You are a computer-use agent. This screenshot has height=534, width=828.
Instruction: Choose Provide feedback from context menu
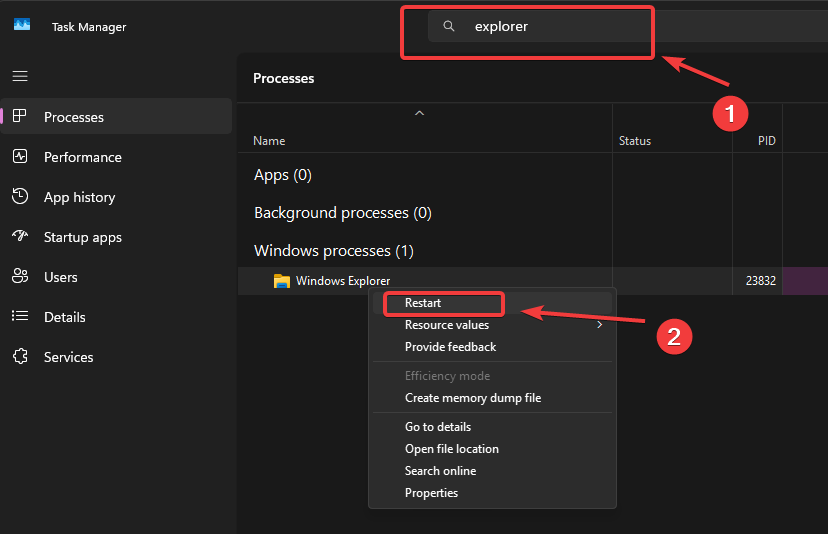coord(450,347)
